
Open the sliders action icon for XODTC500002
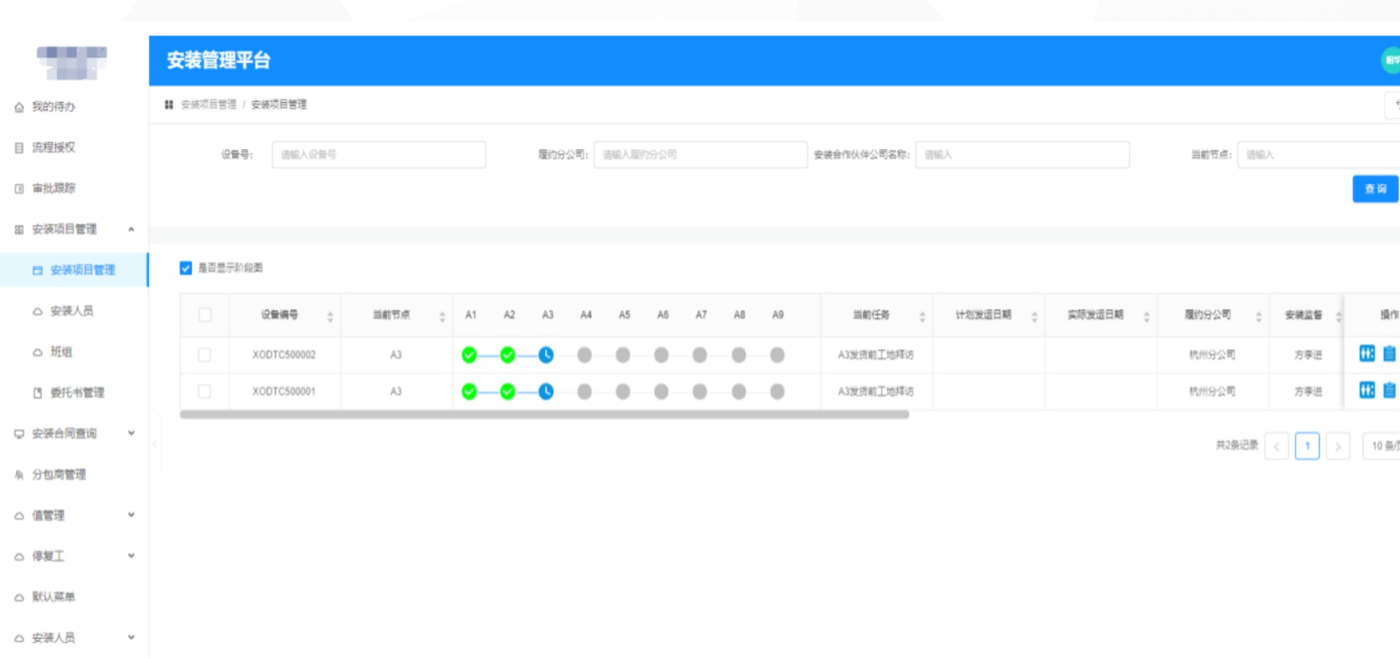pos(1367,354)
